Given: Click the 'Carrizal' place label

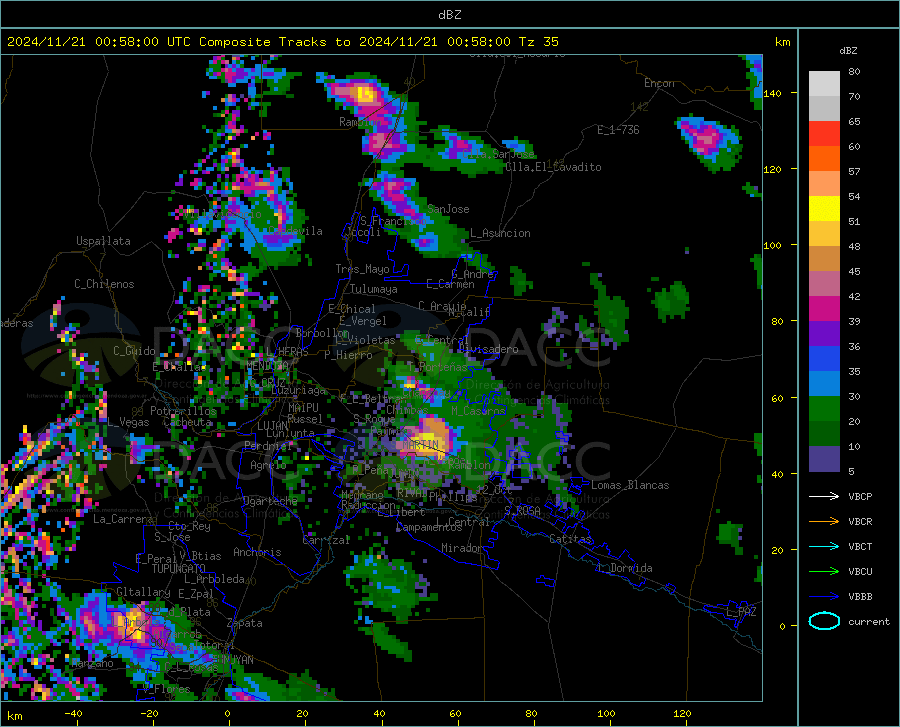Looking at the screenshot, I should [326, 540].
